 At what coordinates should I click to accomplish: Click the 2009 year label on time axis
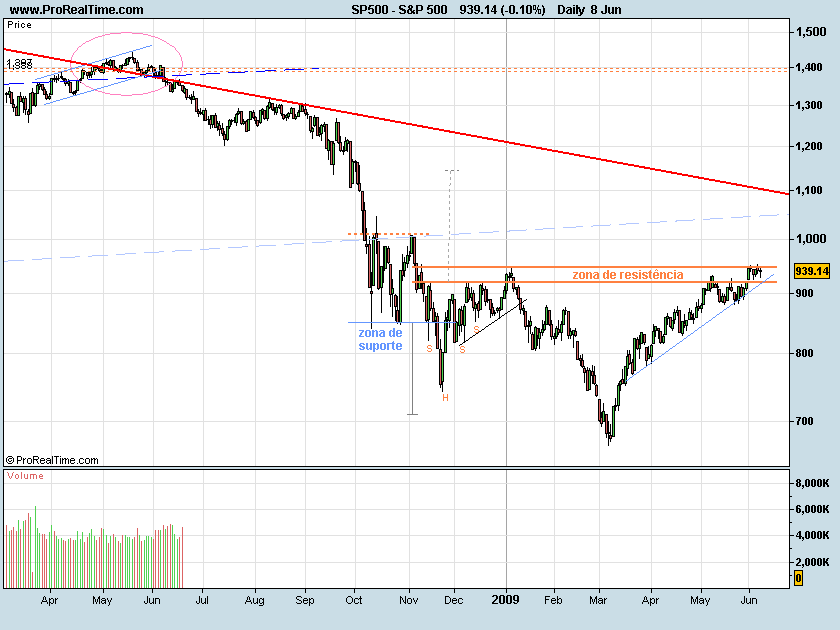point(505,599)
